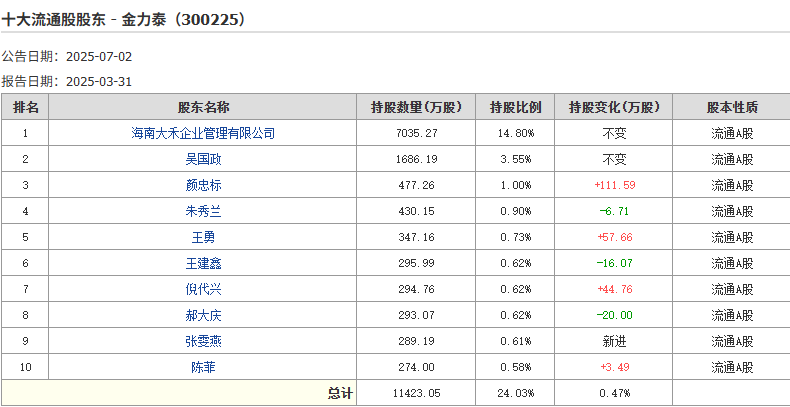Image resolution: width=790 pixels, height=407 pixels.
Task: Click the change value +111.59
Action: 615,185
